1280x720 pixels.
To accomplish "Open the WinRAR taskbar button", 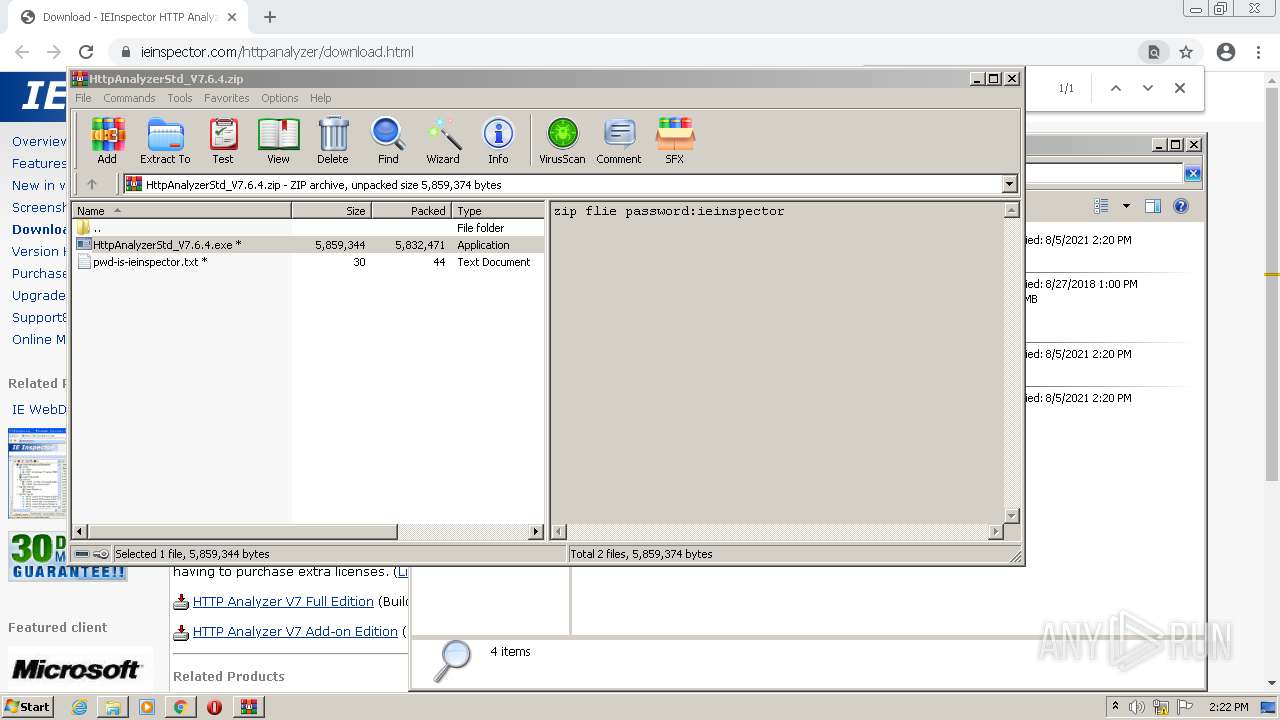I will [248, 707].
